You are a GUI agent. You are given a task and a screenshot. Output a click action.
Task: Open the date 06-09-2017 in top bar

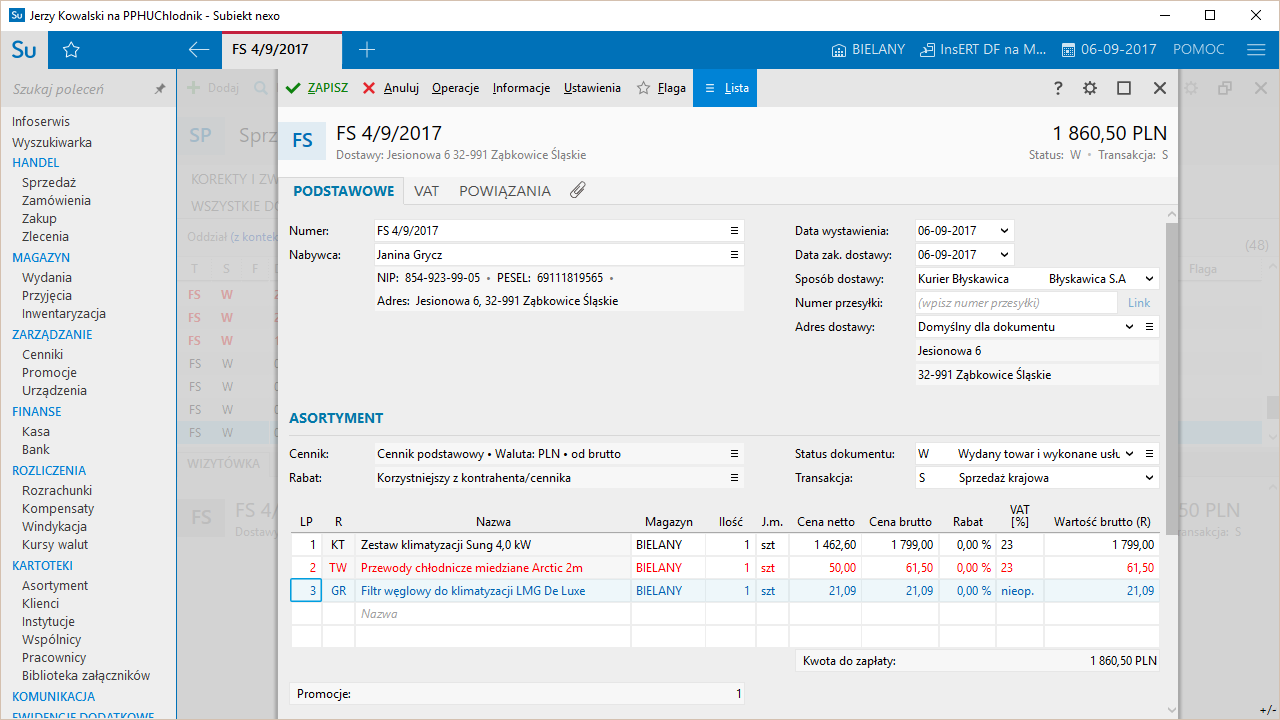point(1108,50)
